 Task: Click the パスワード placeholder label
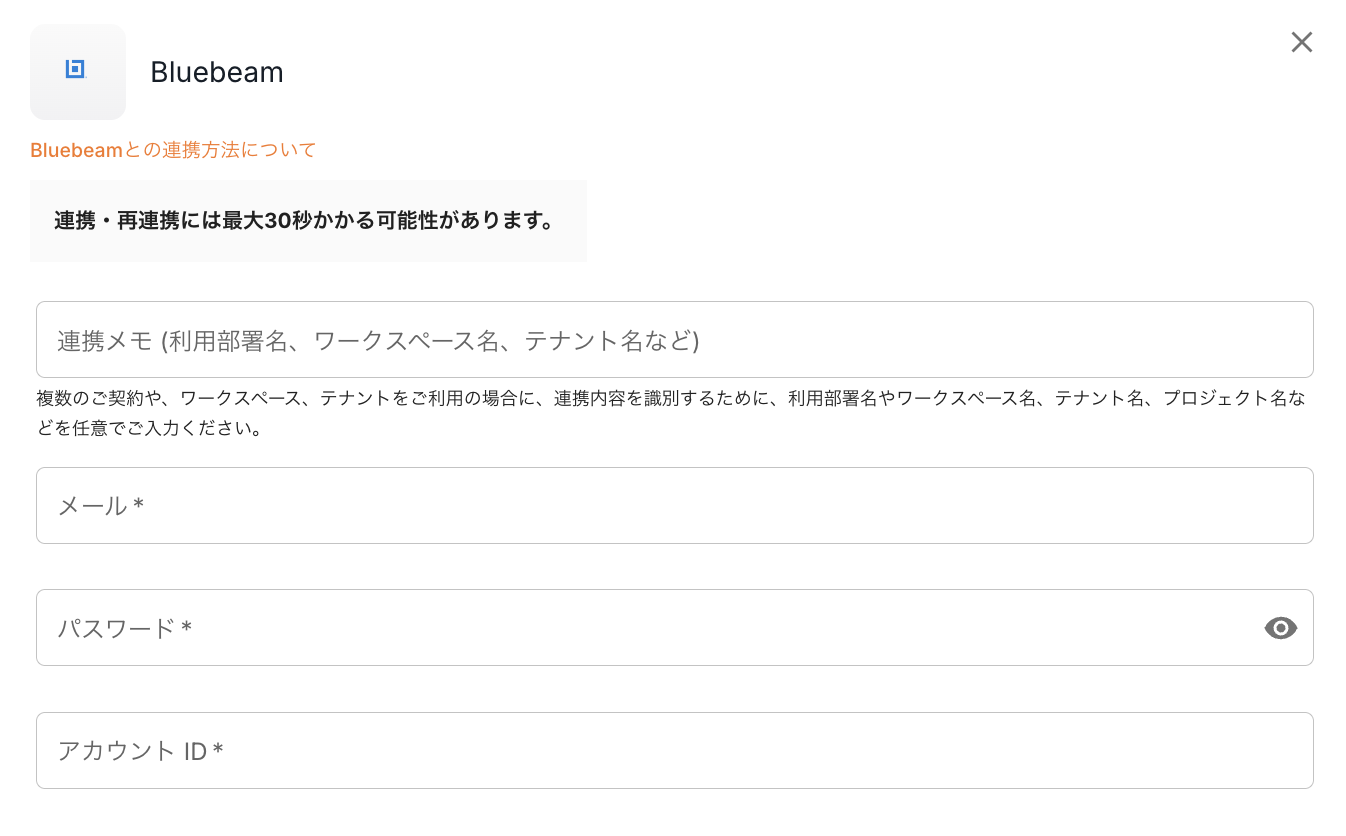click(x=117, y=628)
